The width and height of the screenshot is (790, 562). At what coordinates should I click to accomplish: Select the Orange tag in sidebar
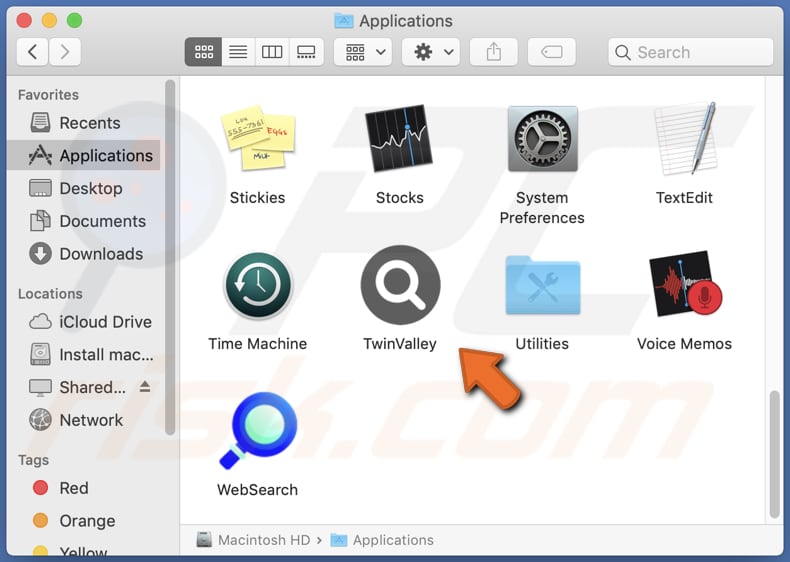[84, 521]
